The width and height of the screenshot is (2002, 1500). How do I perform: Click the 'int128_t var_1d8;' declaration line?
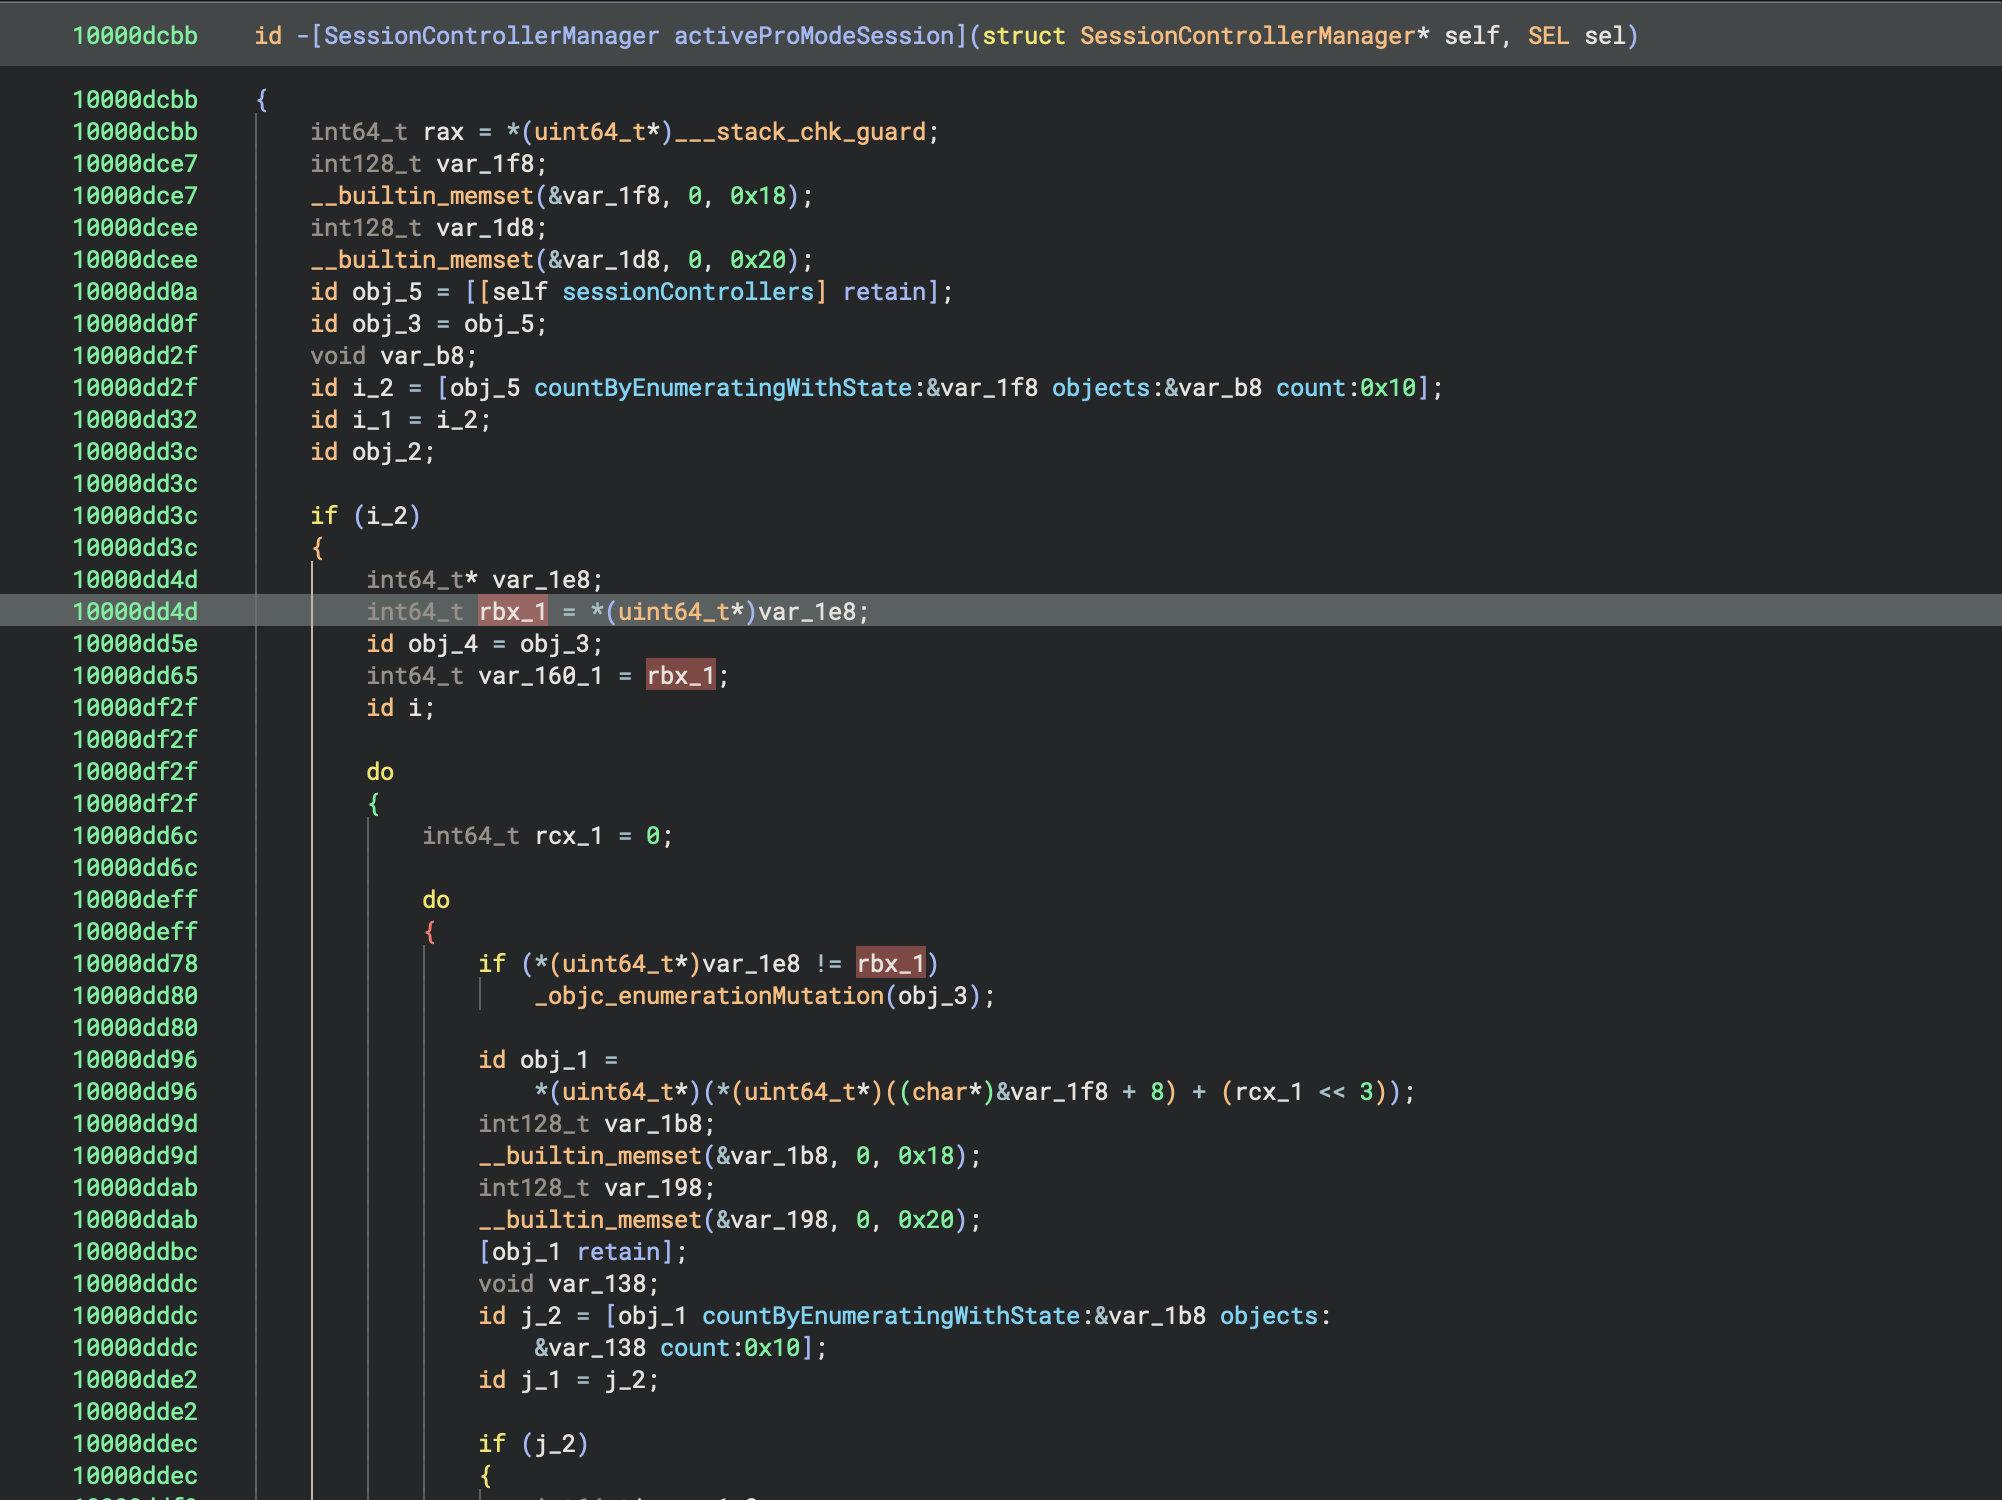pos(428,228)
